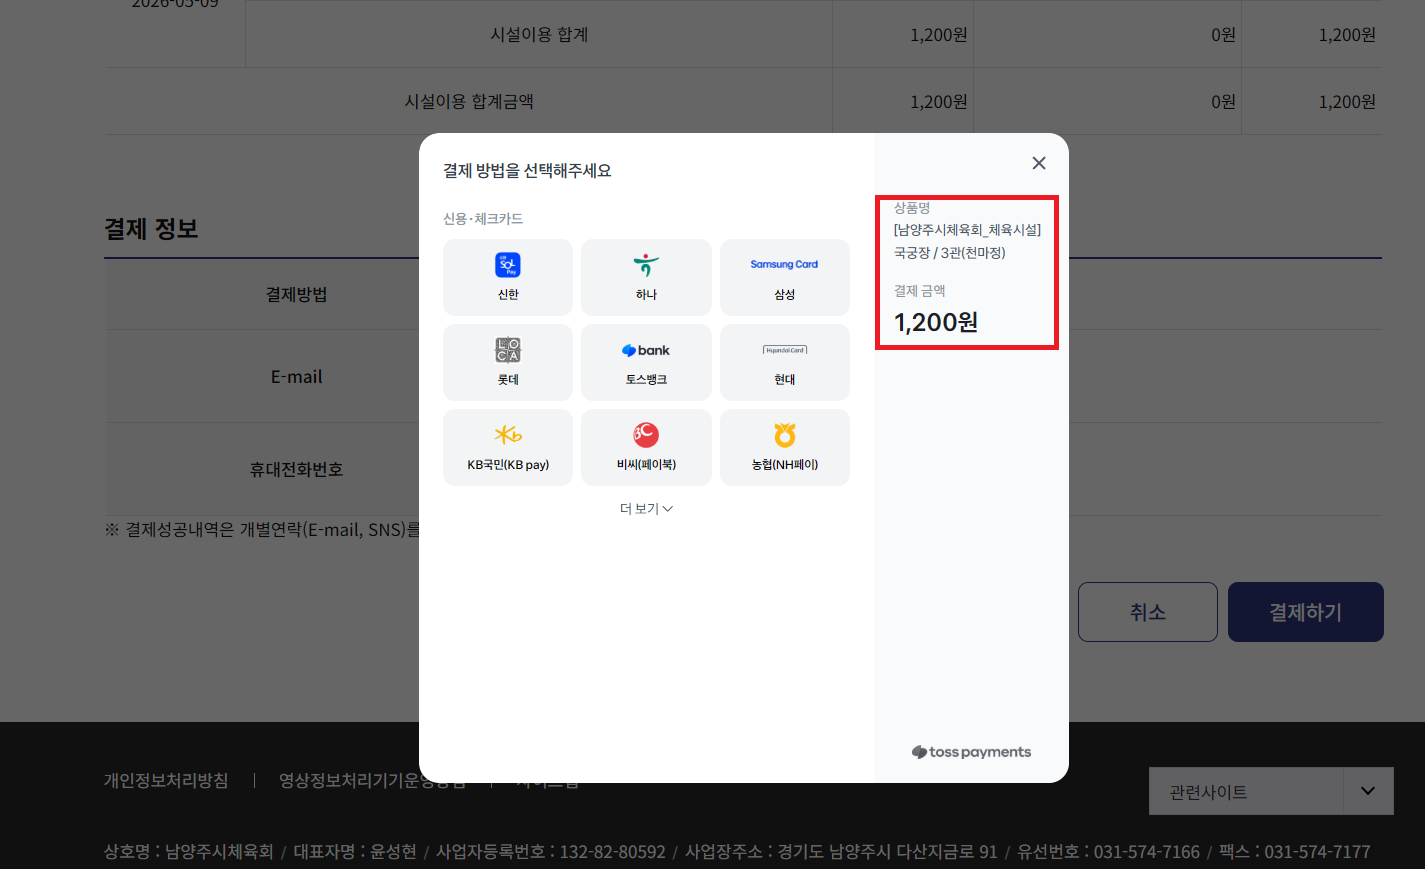Expand more cards with 더 보기
The image size is (1425, 869).
click(x=646, y=509)
